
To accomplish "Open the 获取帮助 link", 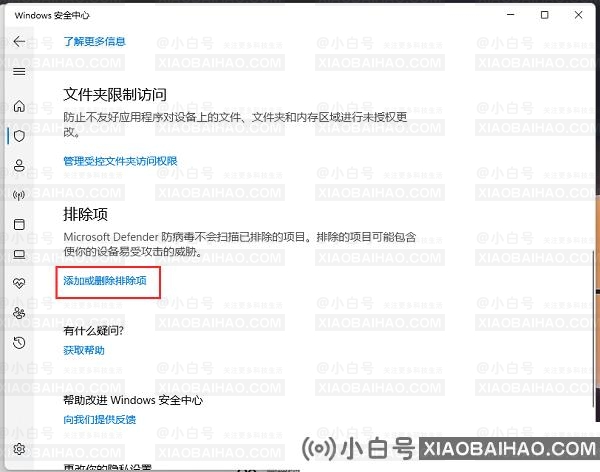I will (84, 350).
